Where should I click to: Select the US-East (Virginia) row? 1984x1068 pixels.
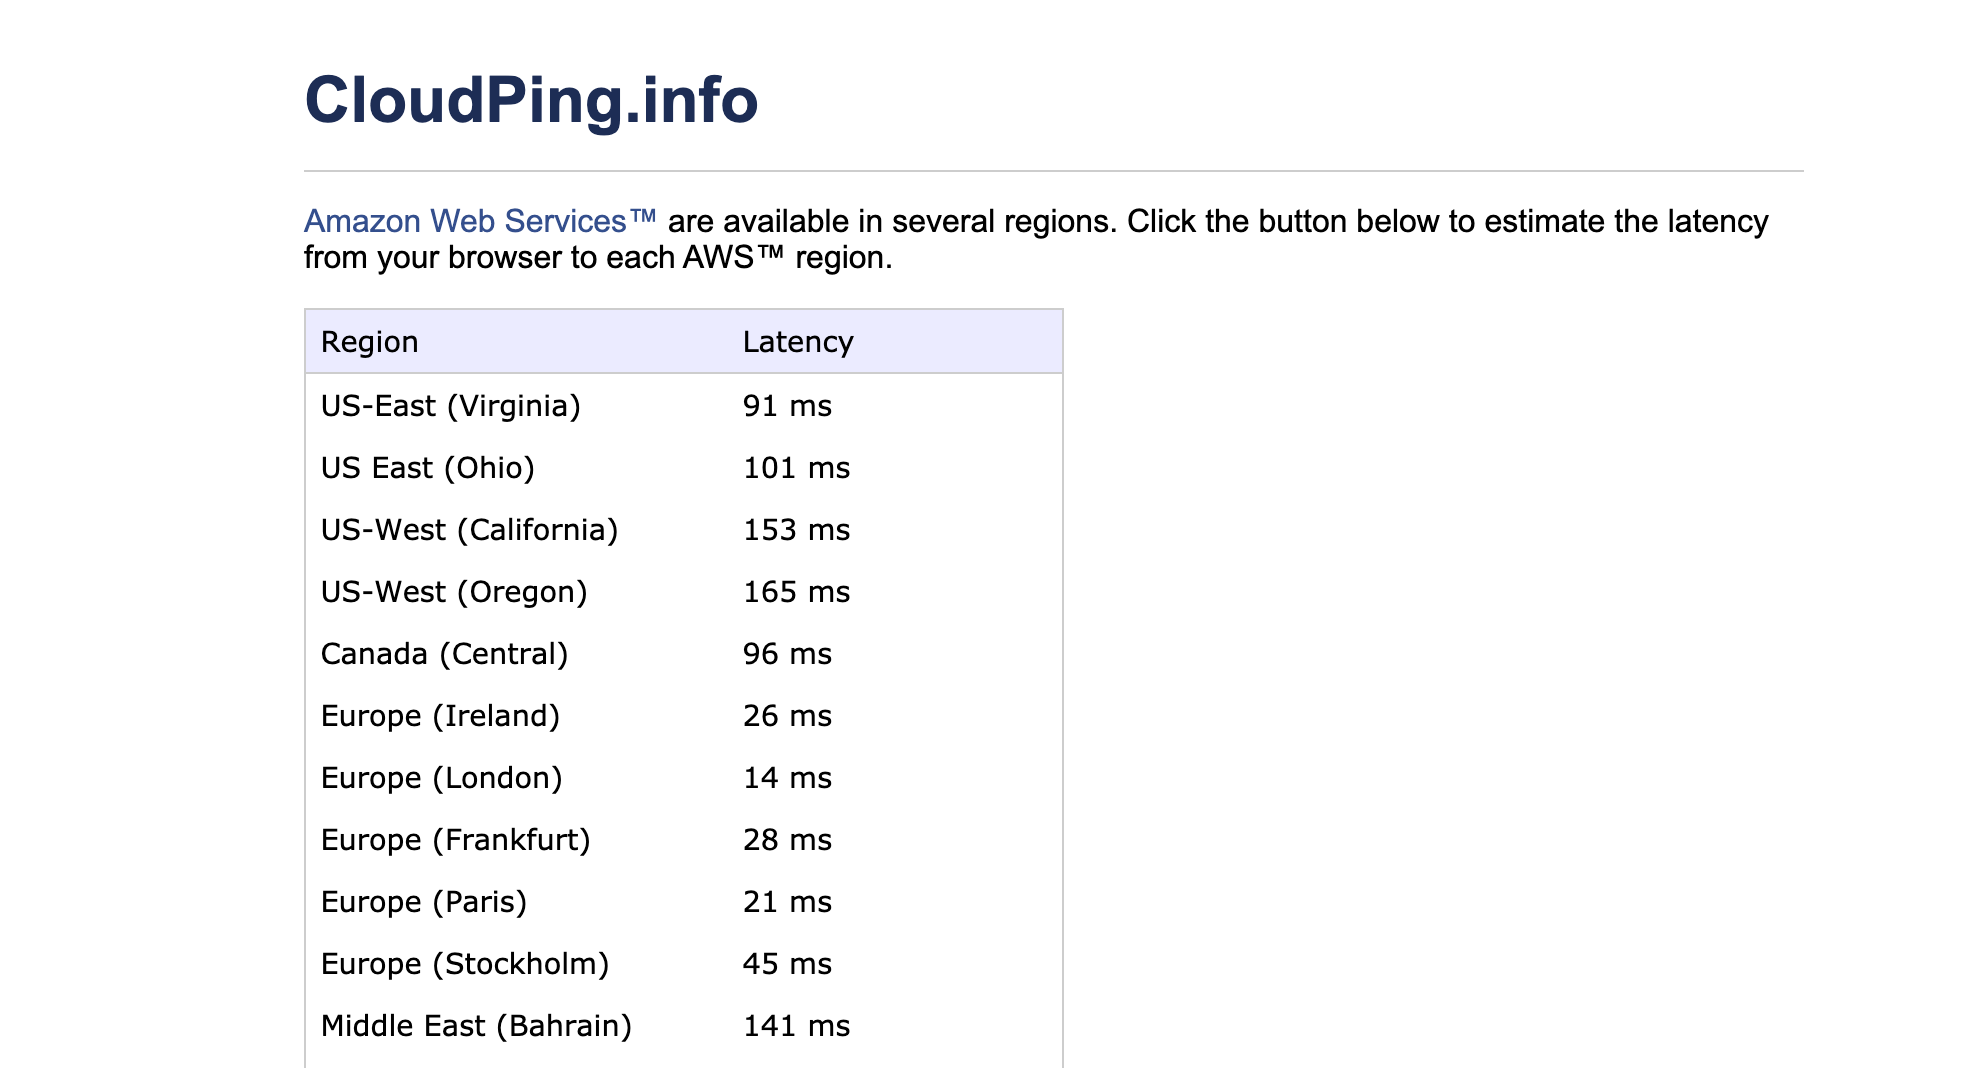(x=450, y=405)
